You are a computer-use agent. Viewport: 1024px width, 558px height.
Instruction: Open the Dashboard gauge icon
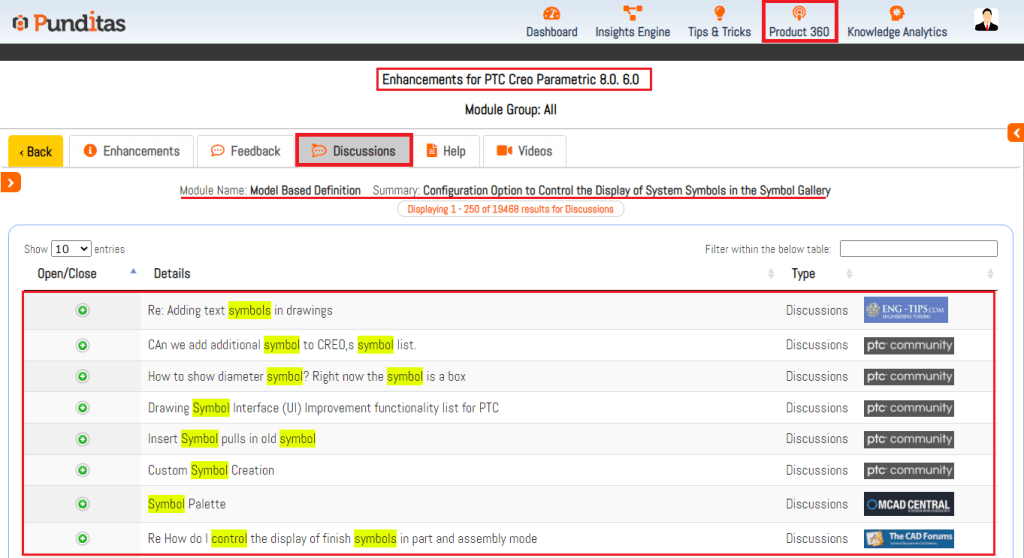552,14
